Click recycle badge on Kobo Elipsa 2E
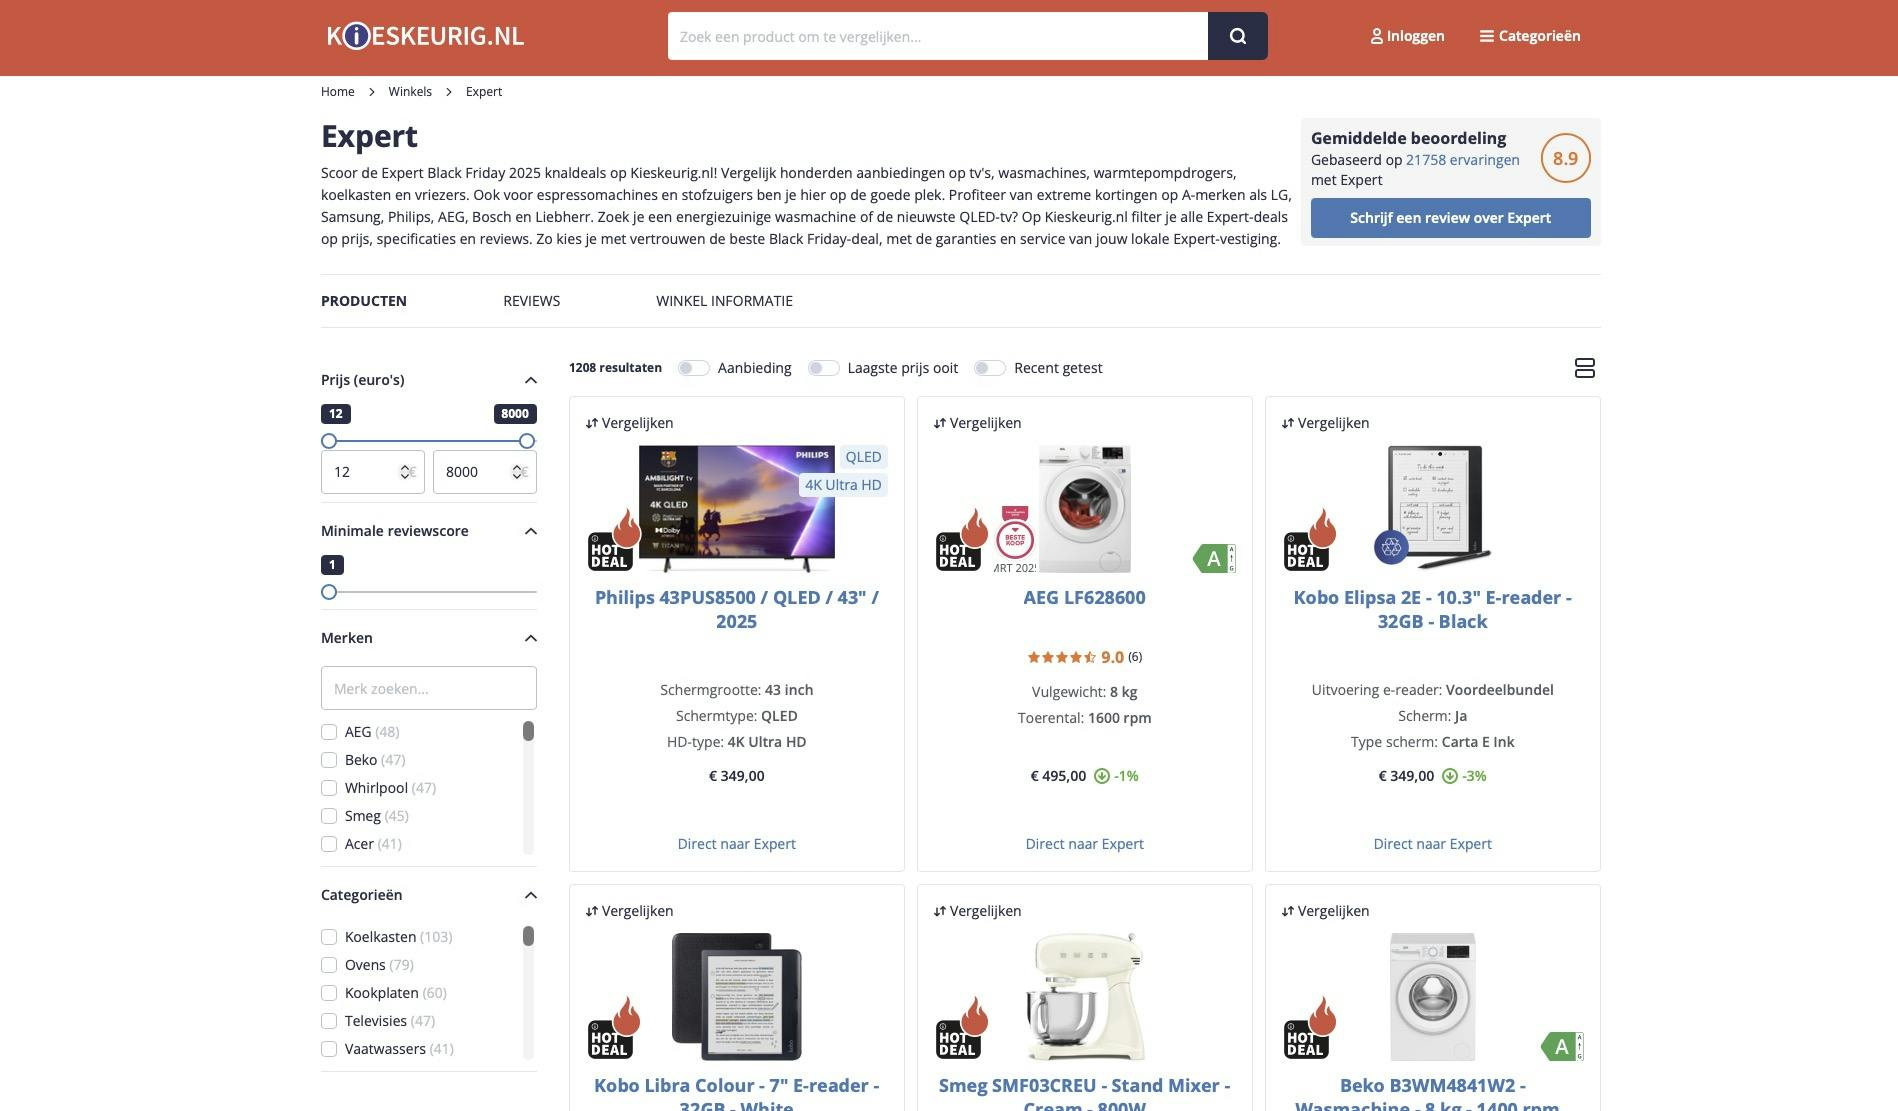Screen dimensions: 1898x1111 pyautogui.click(x=1391, y=547)
